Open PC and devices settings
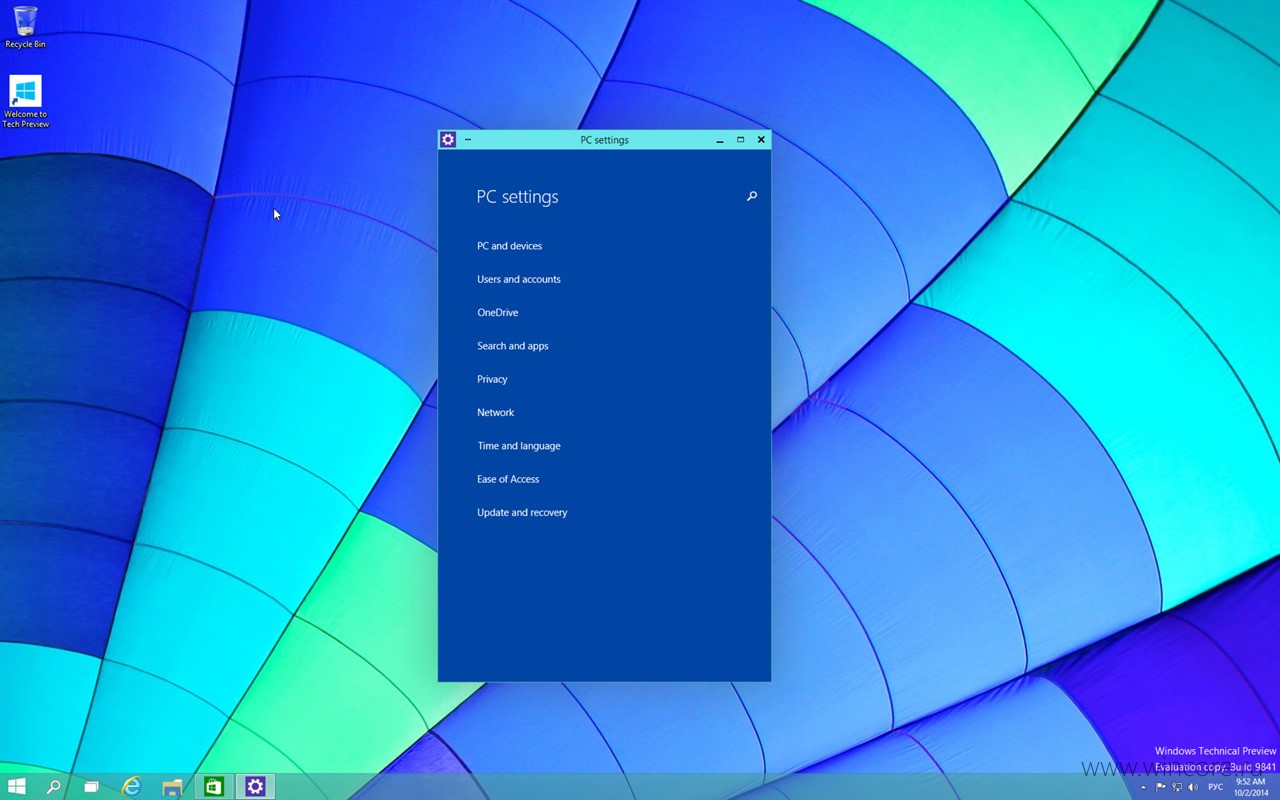The height and width of the screenshot is (800, 1280). 509,246
